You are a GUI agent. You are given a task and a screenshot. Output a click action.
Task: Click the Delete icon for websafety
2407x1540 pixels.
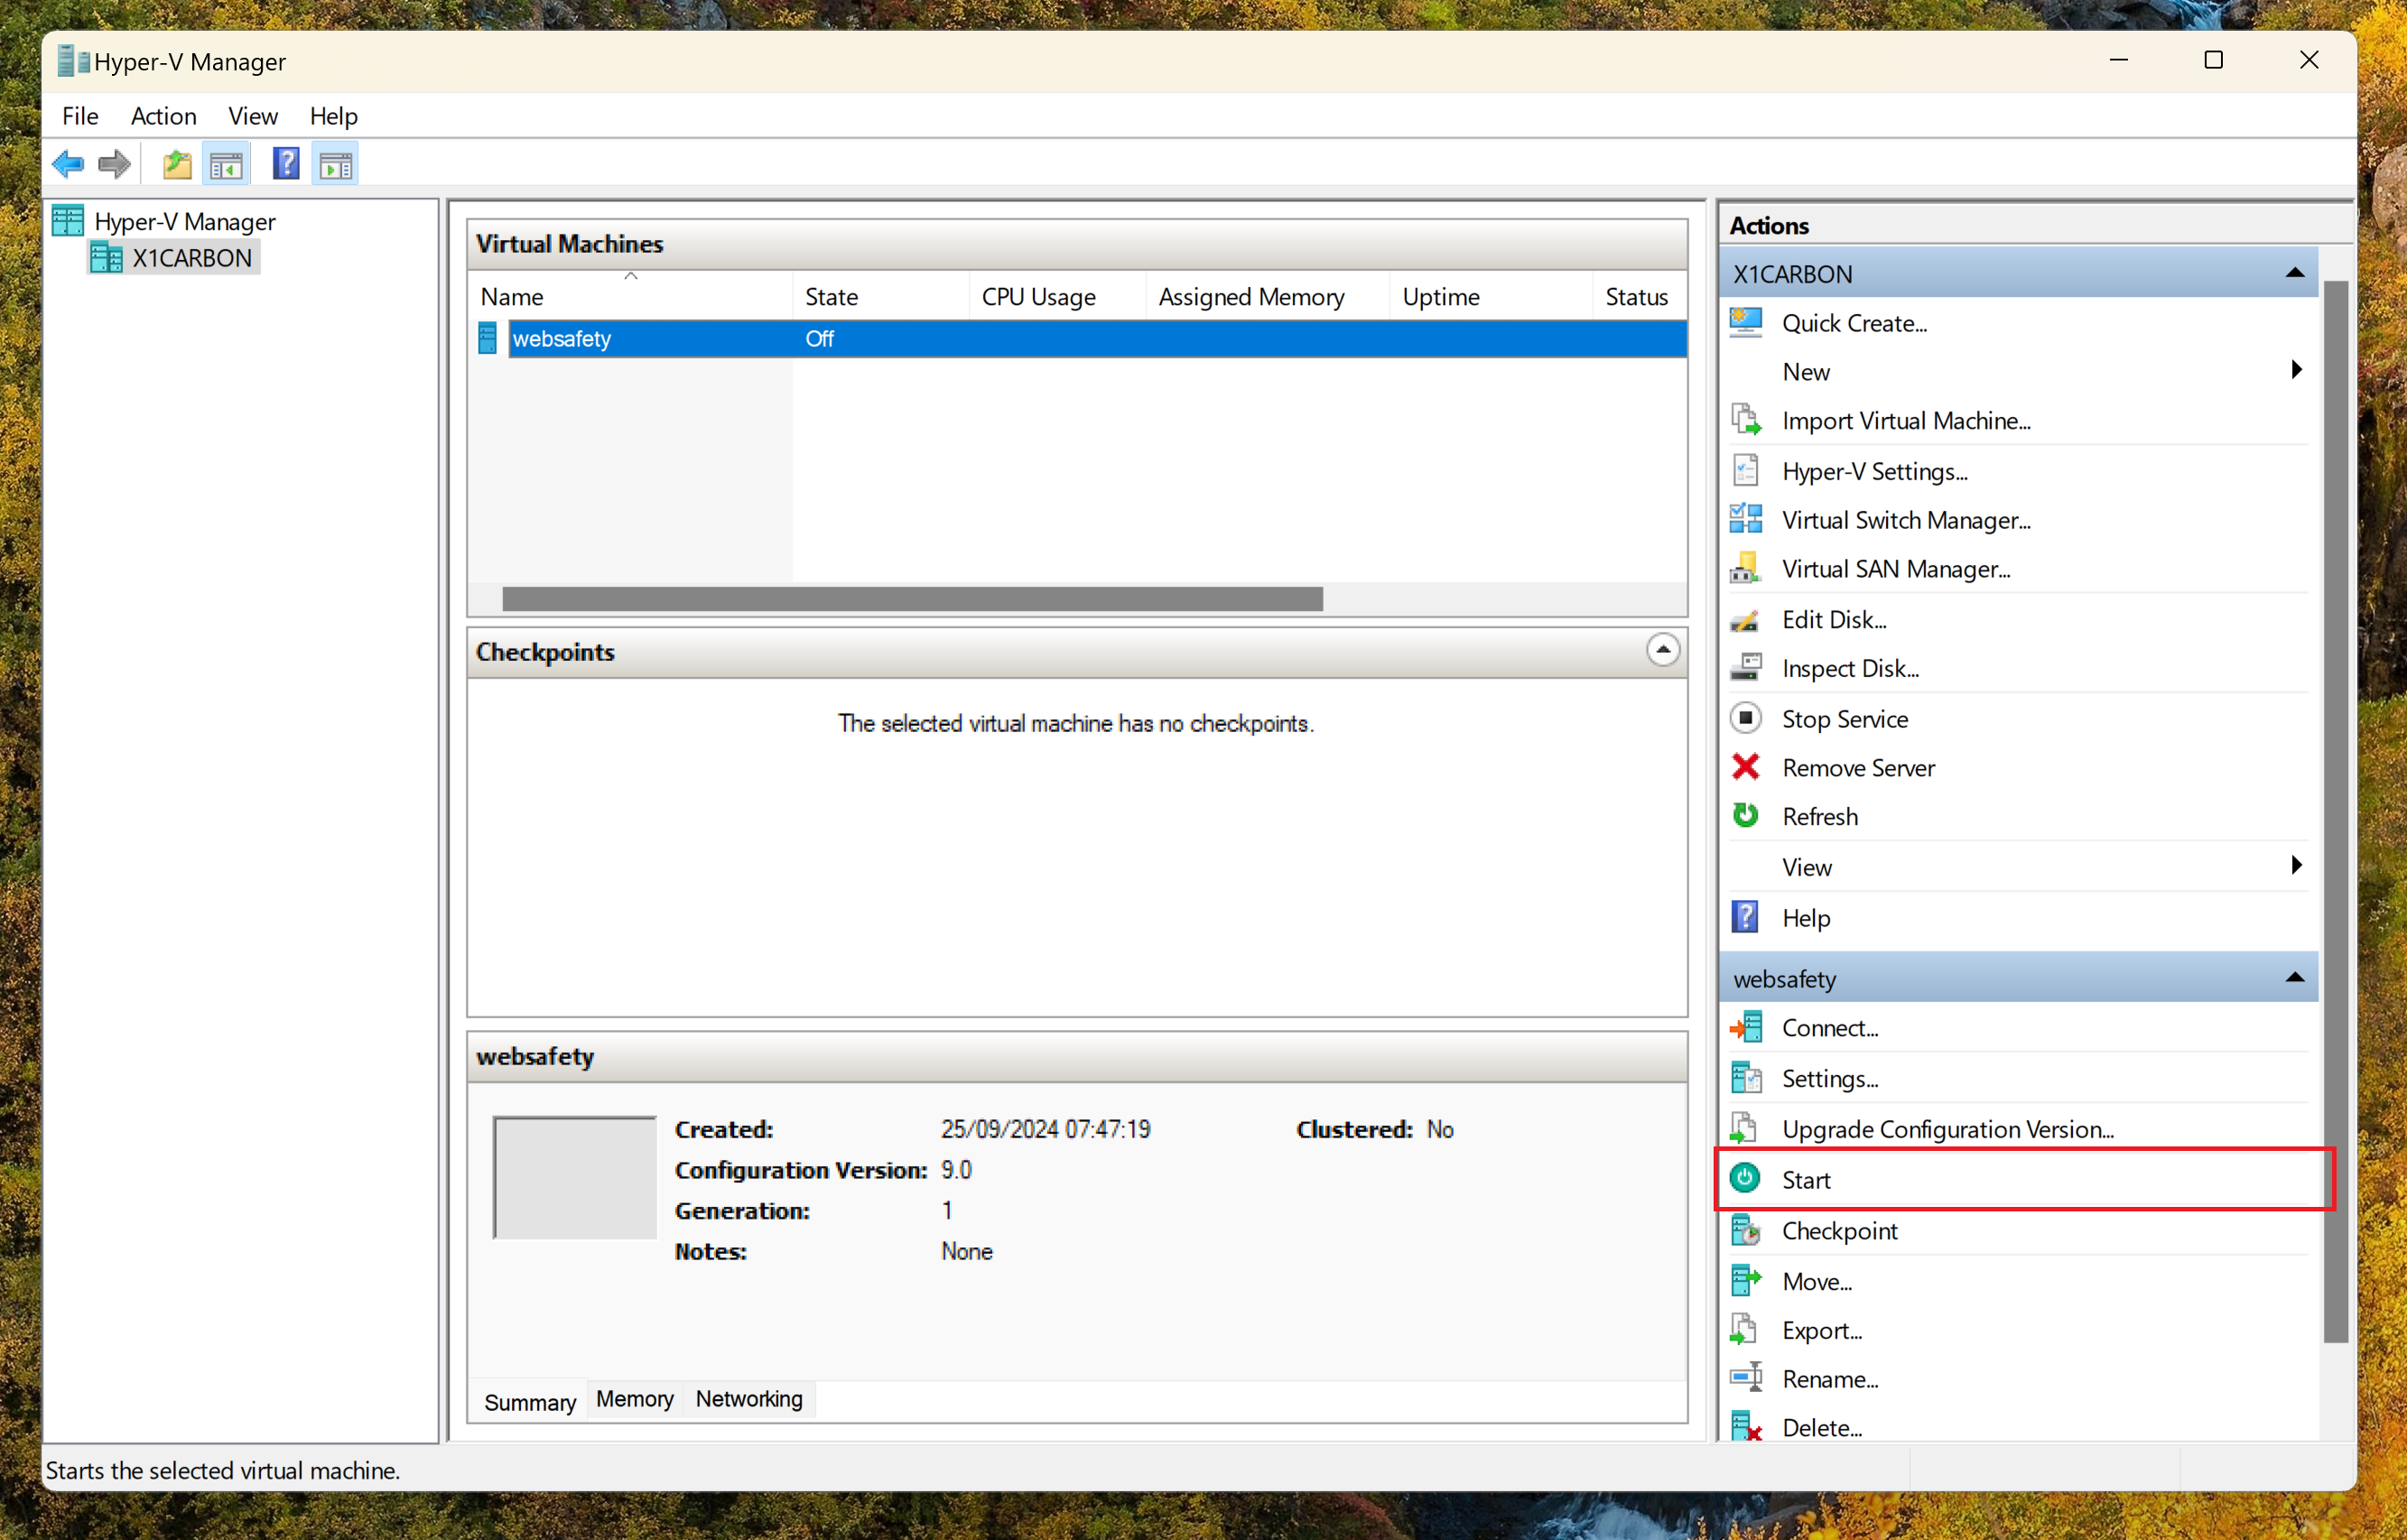1746,1428
